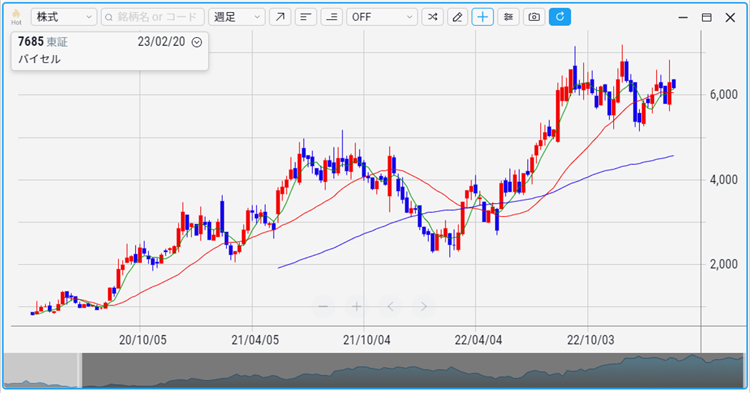
Task: Move chart right with forward arrow
Action: [424, 306]
